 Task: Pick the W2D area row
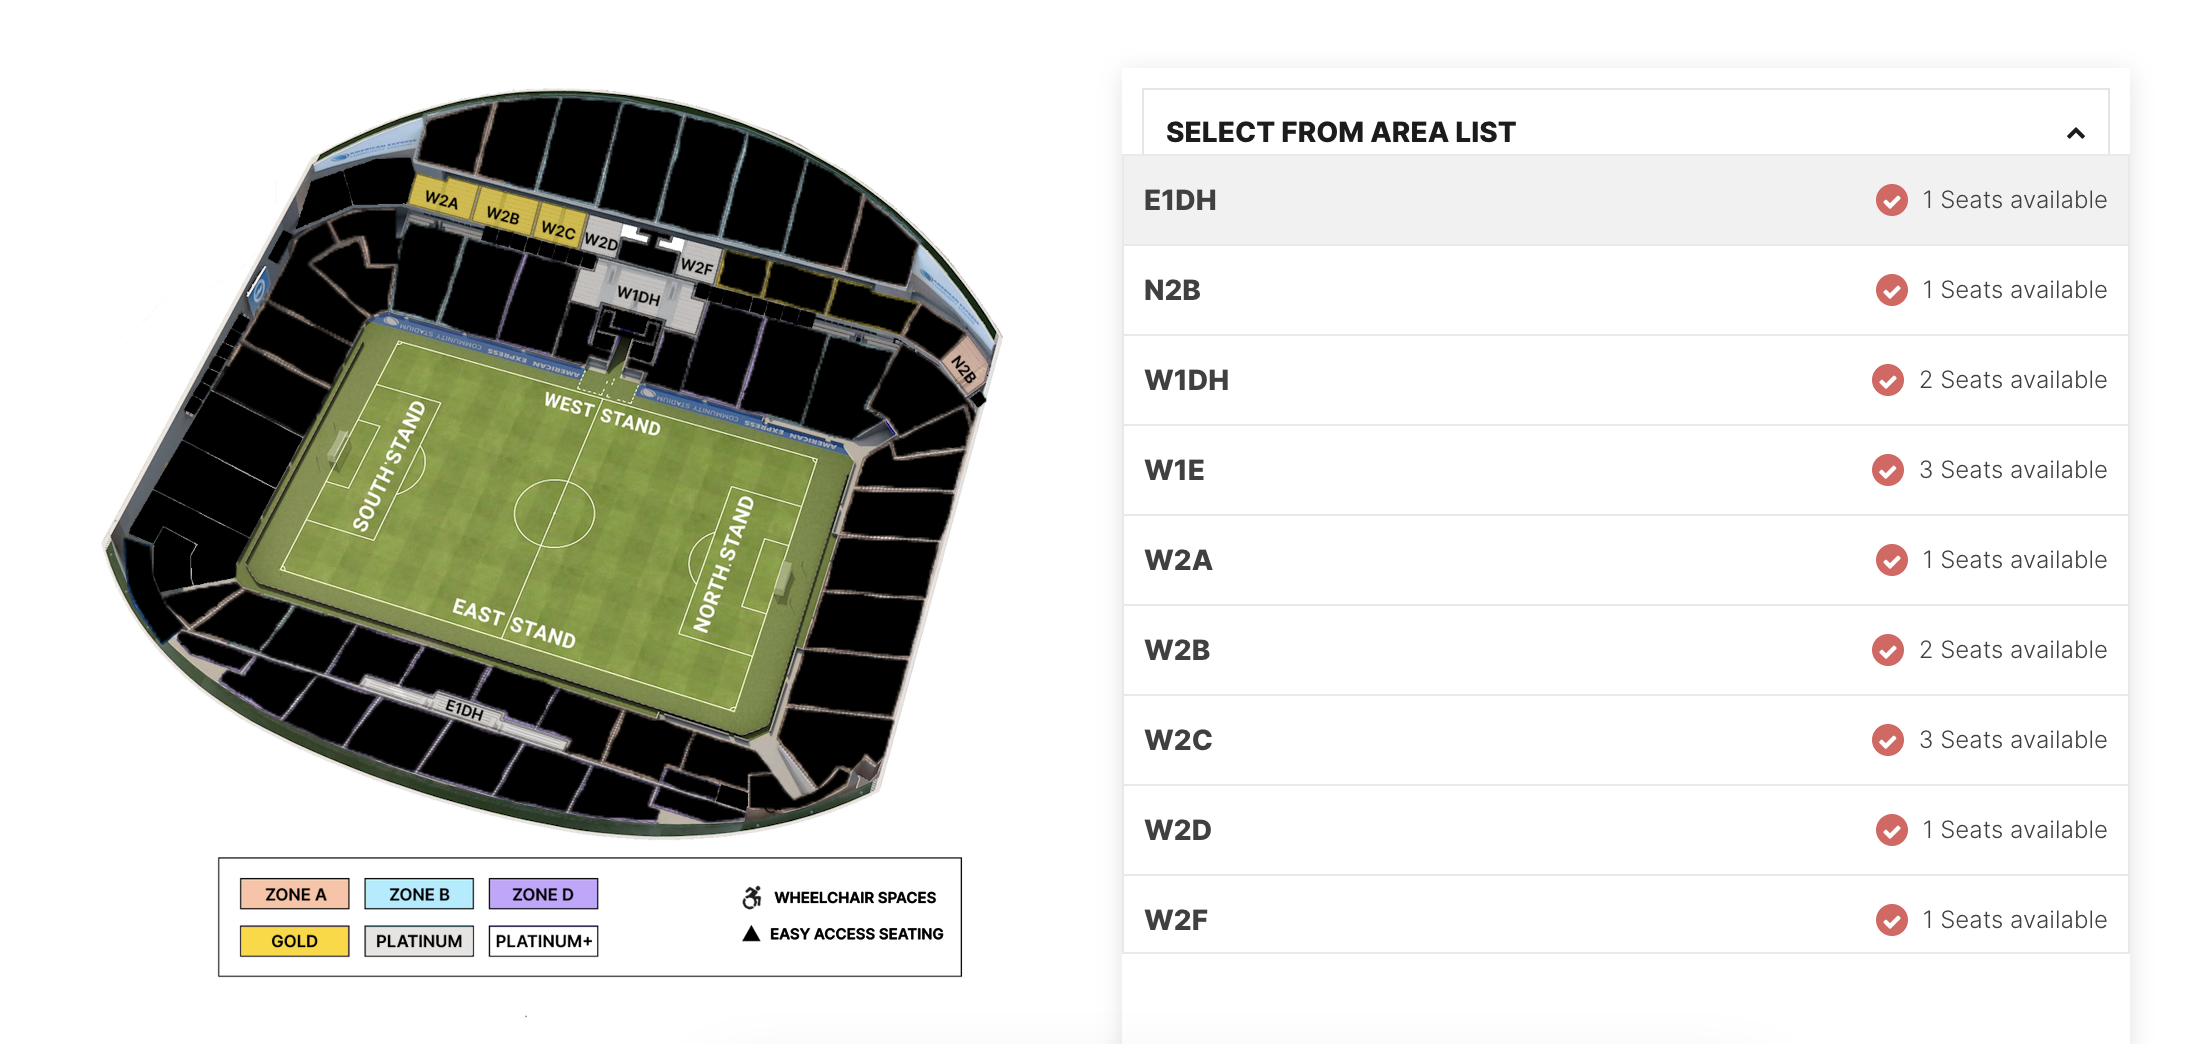[1626, 830]
